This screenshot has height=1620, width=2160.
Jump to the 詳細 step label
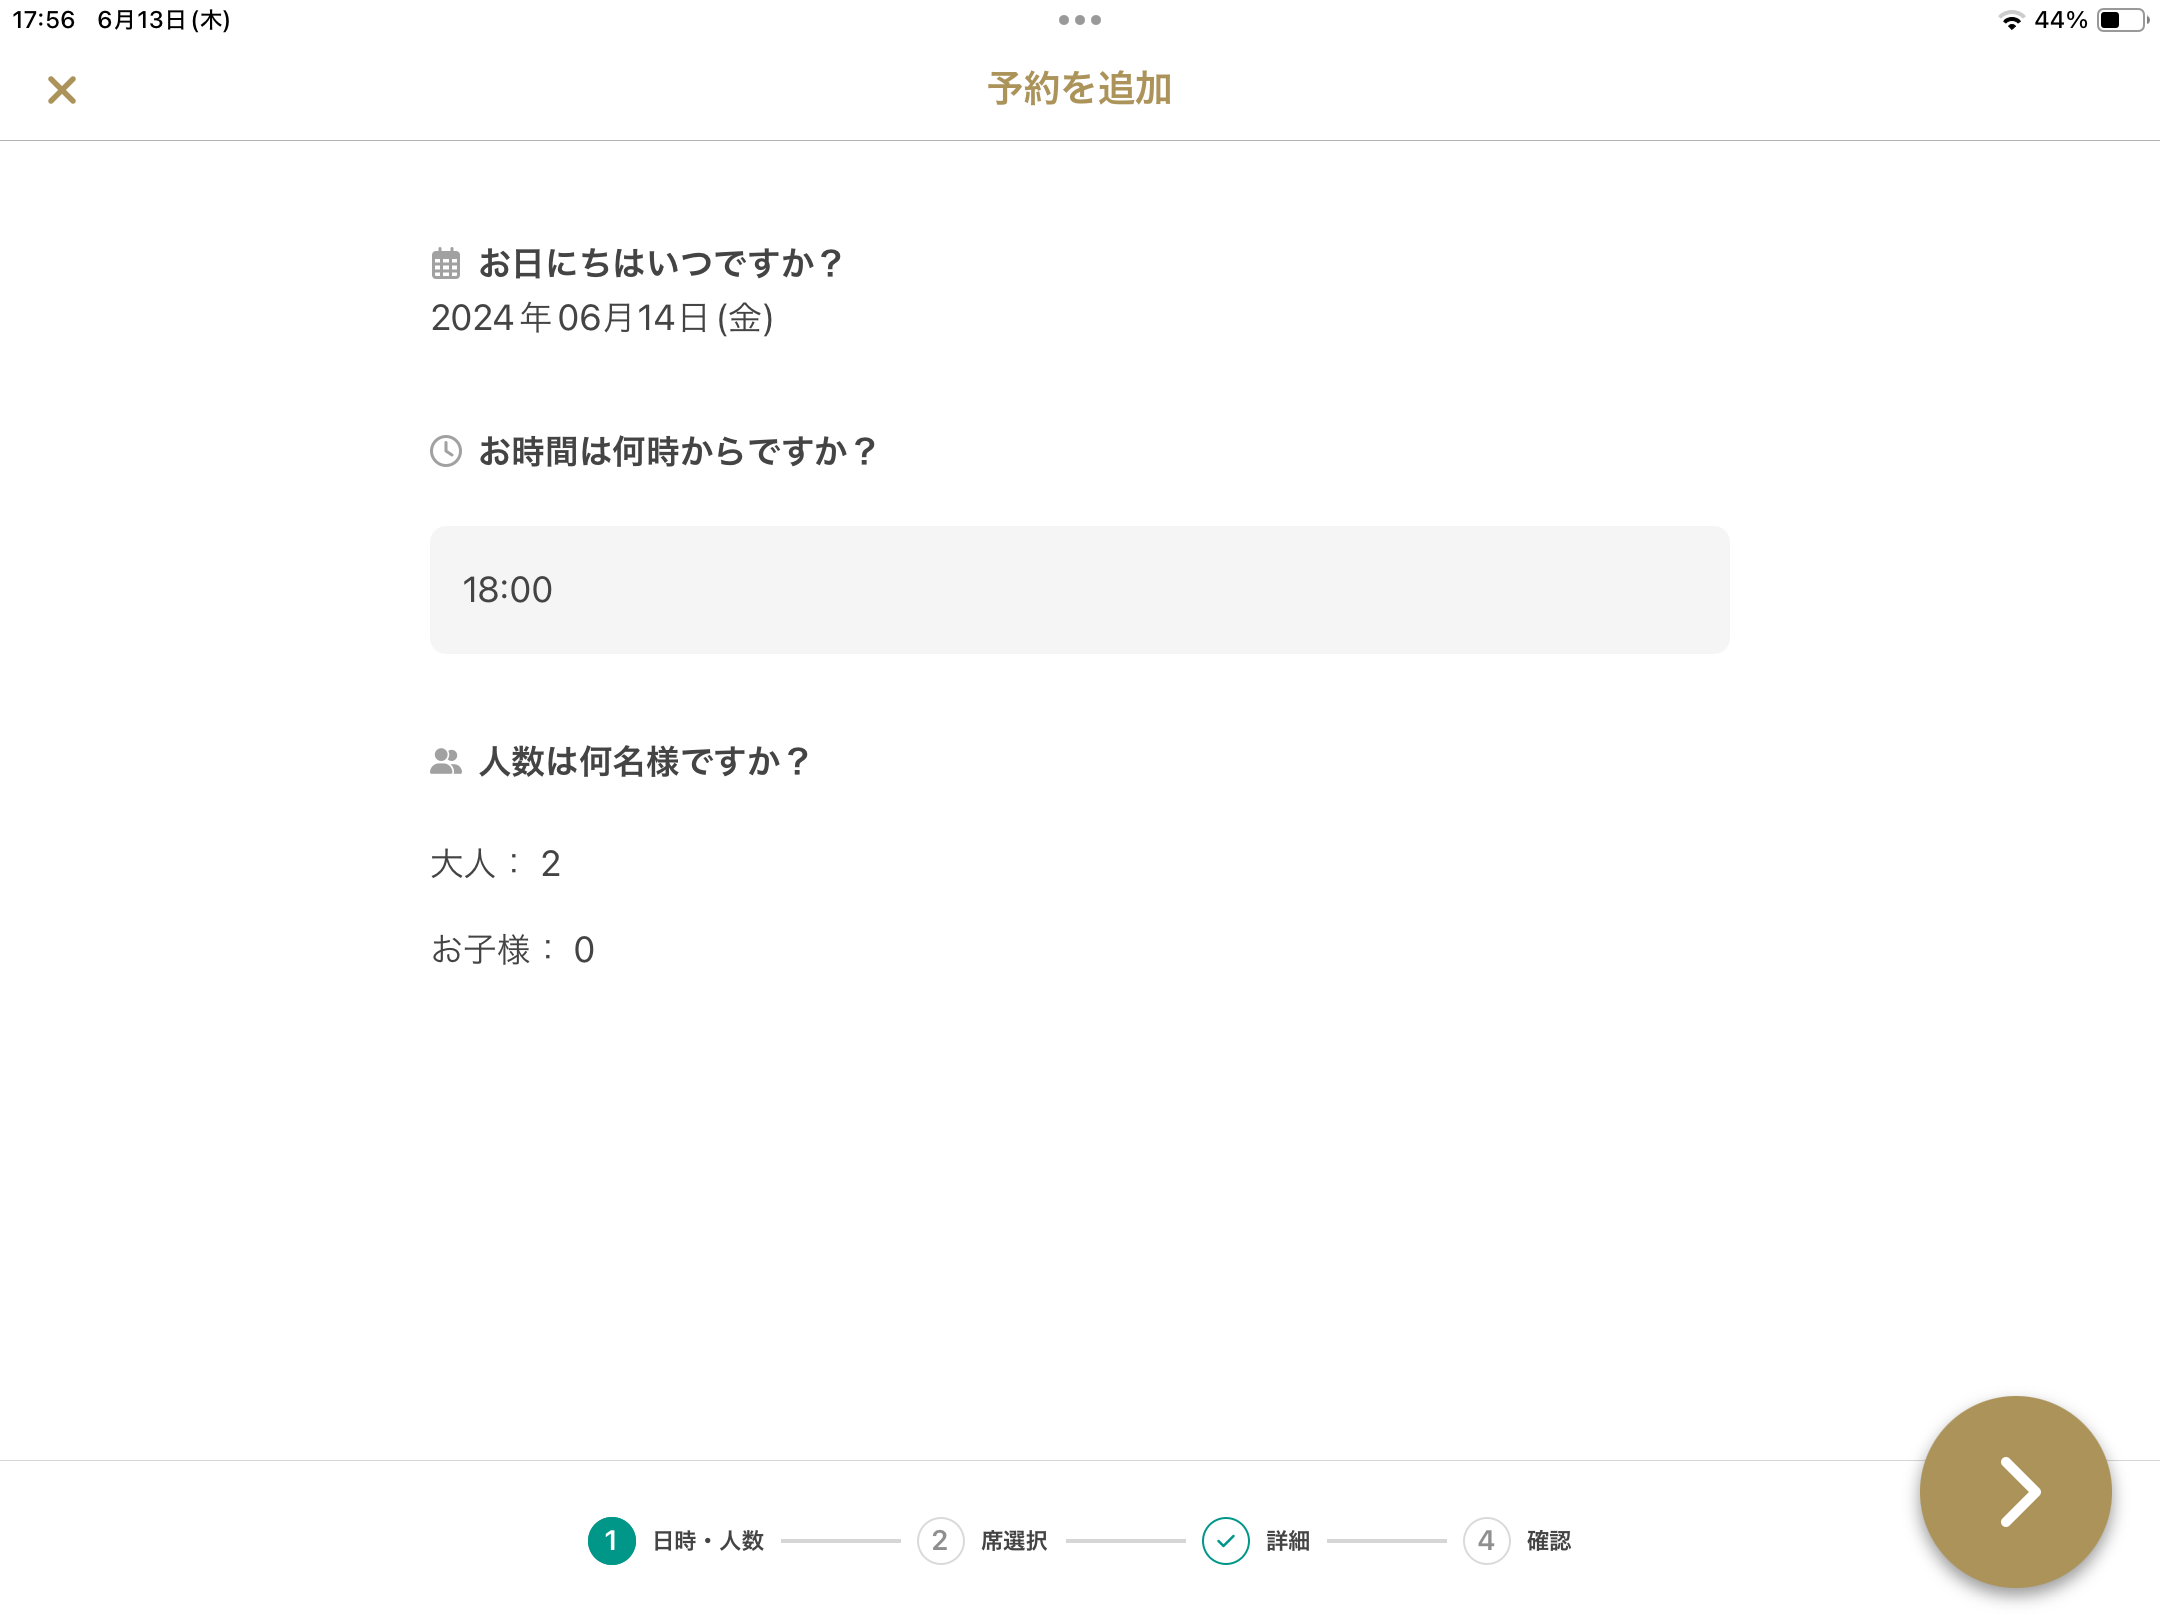(x=1288, y=1541)
